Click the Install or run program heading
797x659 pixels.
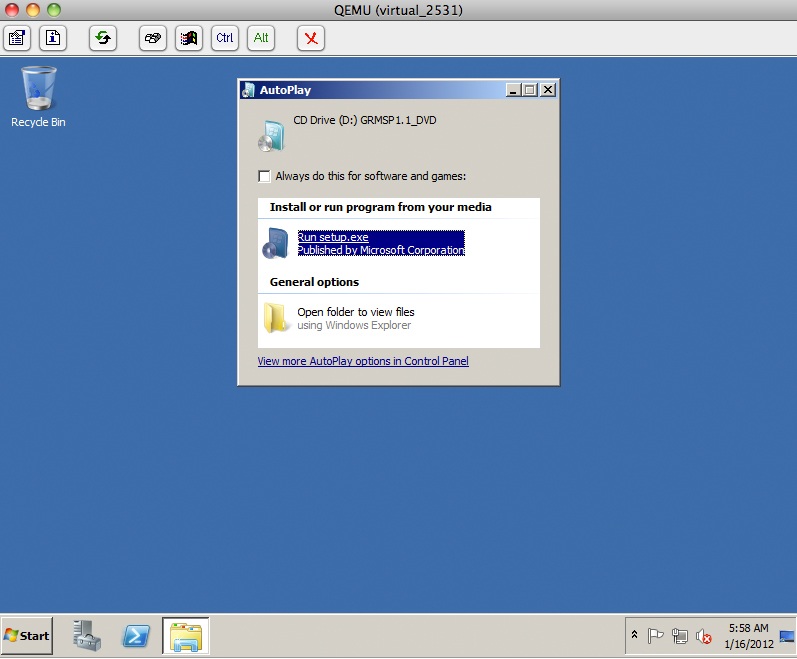pyautogui.click(x=381, y=207)
